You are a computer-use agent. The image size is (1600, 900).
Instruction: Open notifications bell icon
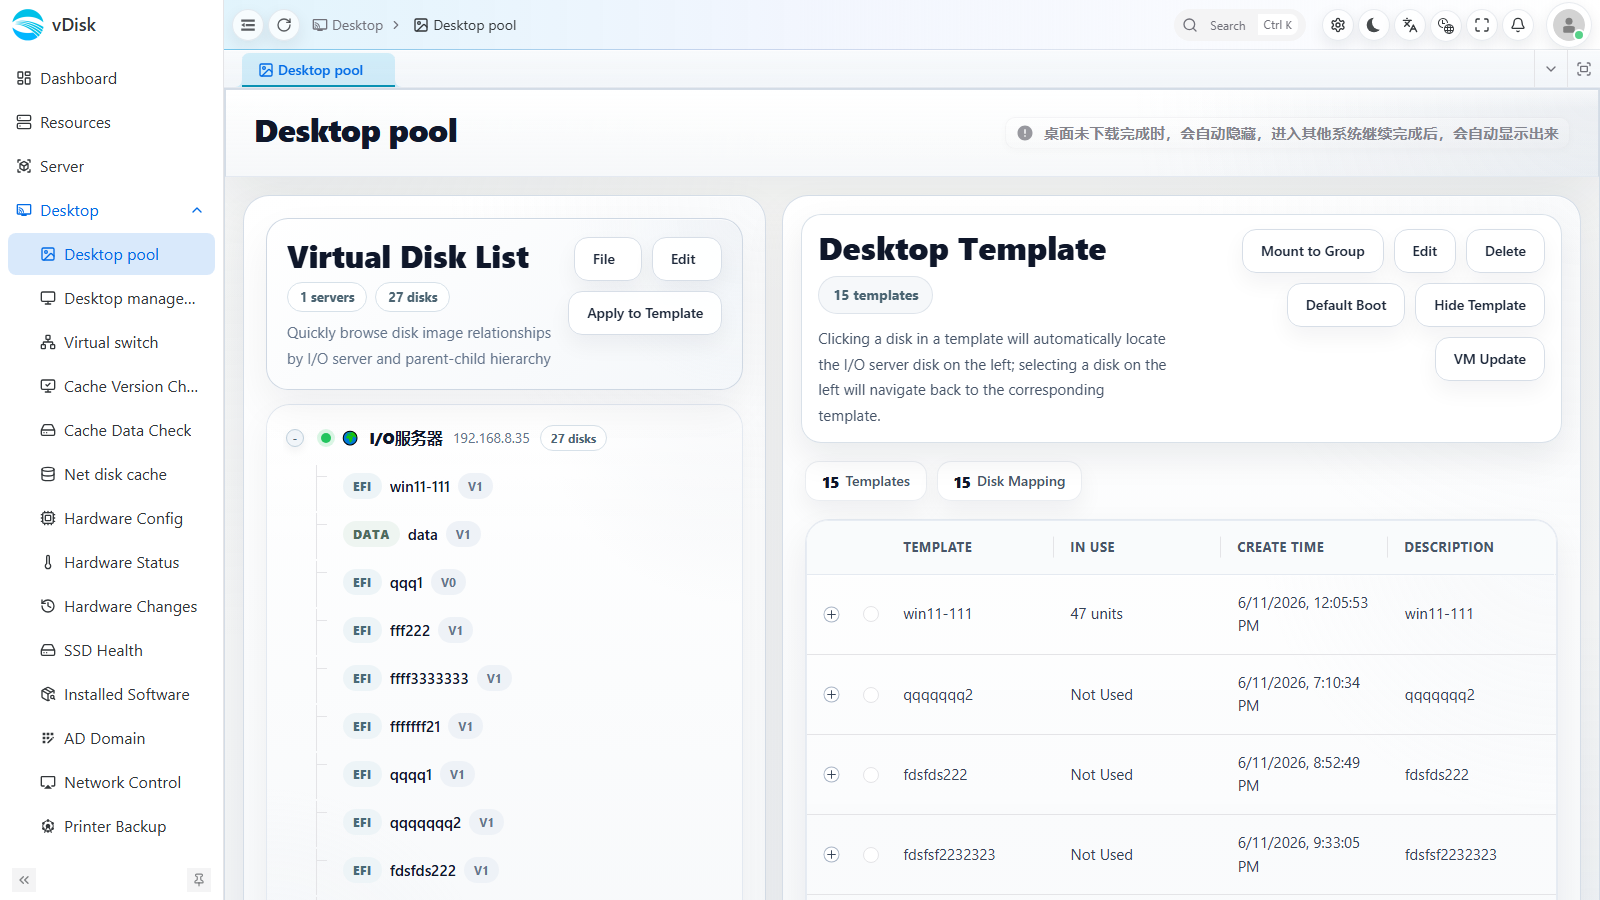(1518, 25)
